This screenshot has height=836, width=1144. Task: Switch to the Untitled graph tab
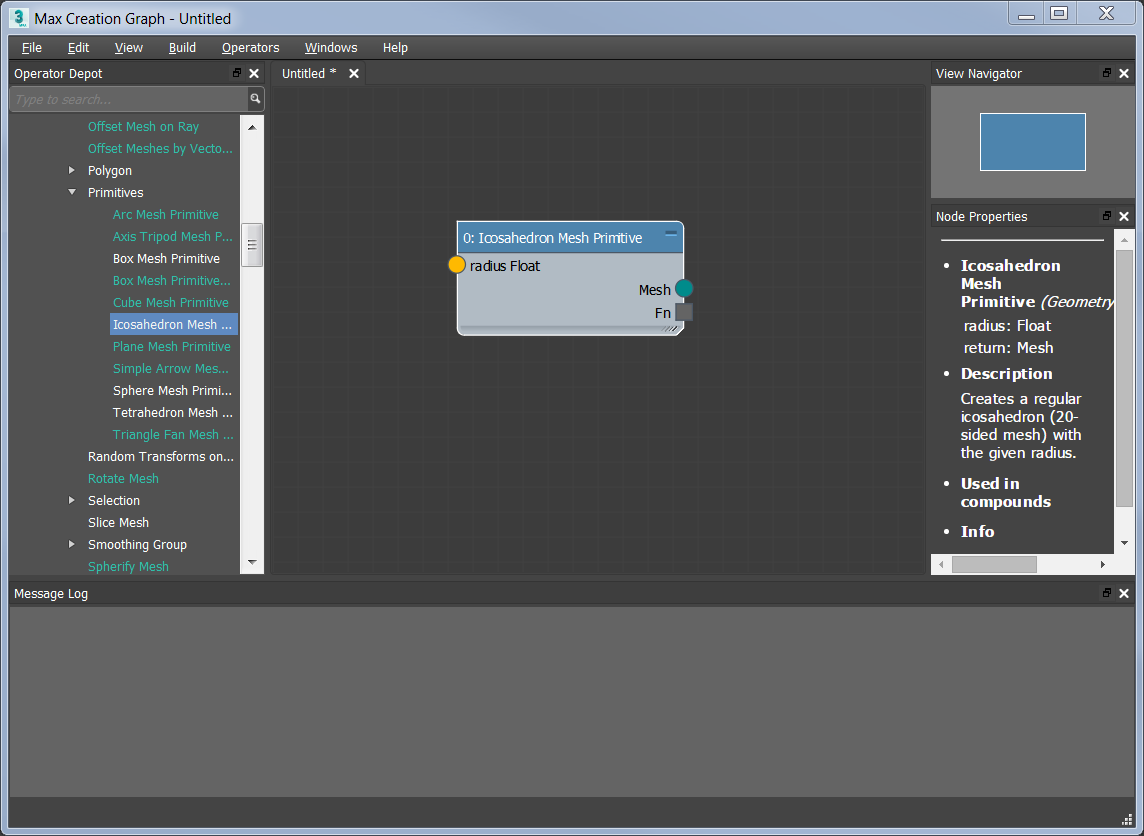pyautogui.click(x=309, y=73)
